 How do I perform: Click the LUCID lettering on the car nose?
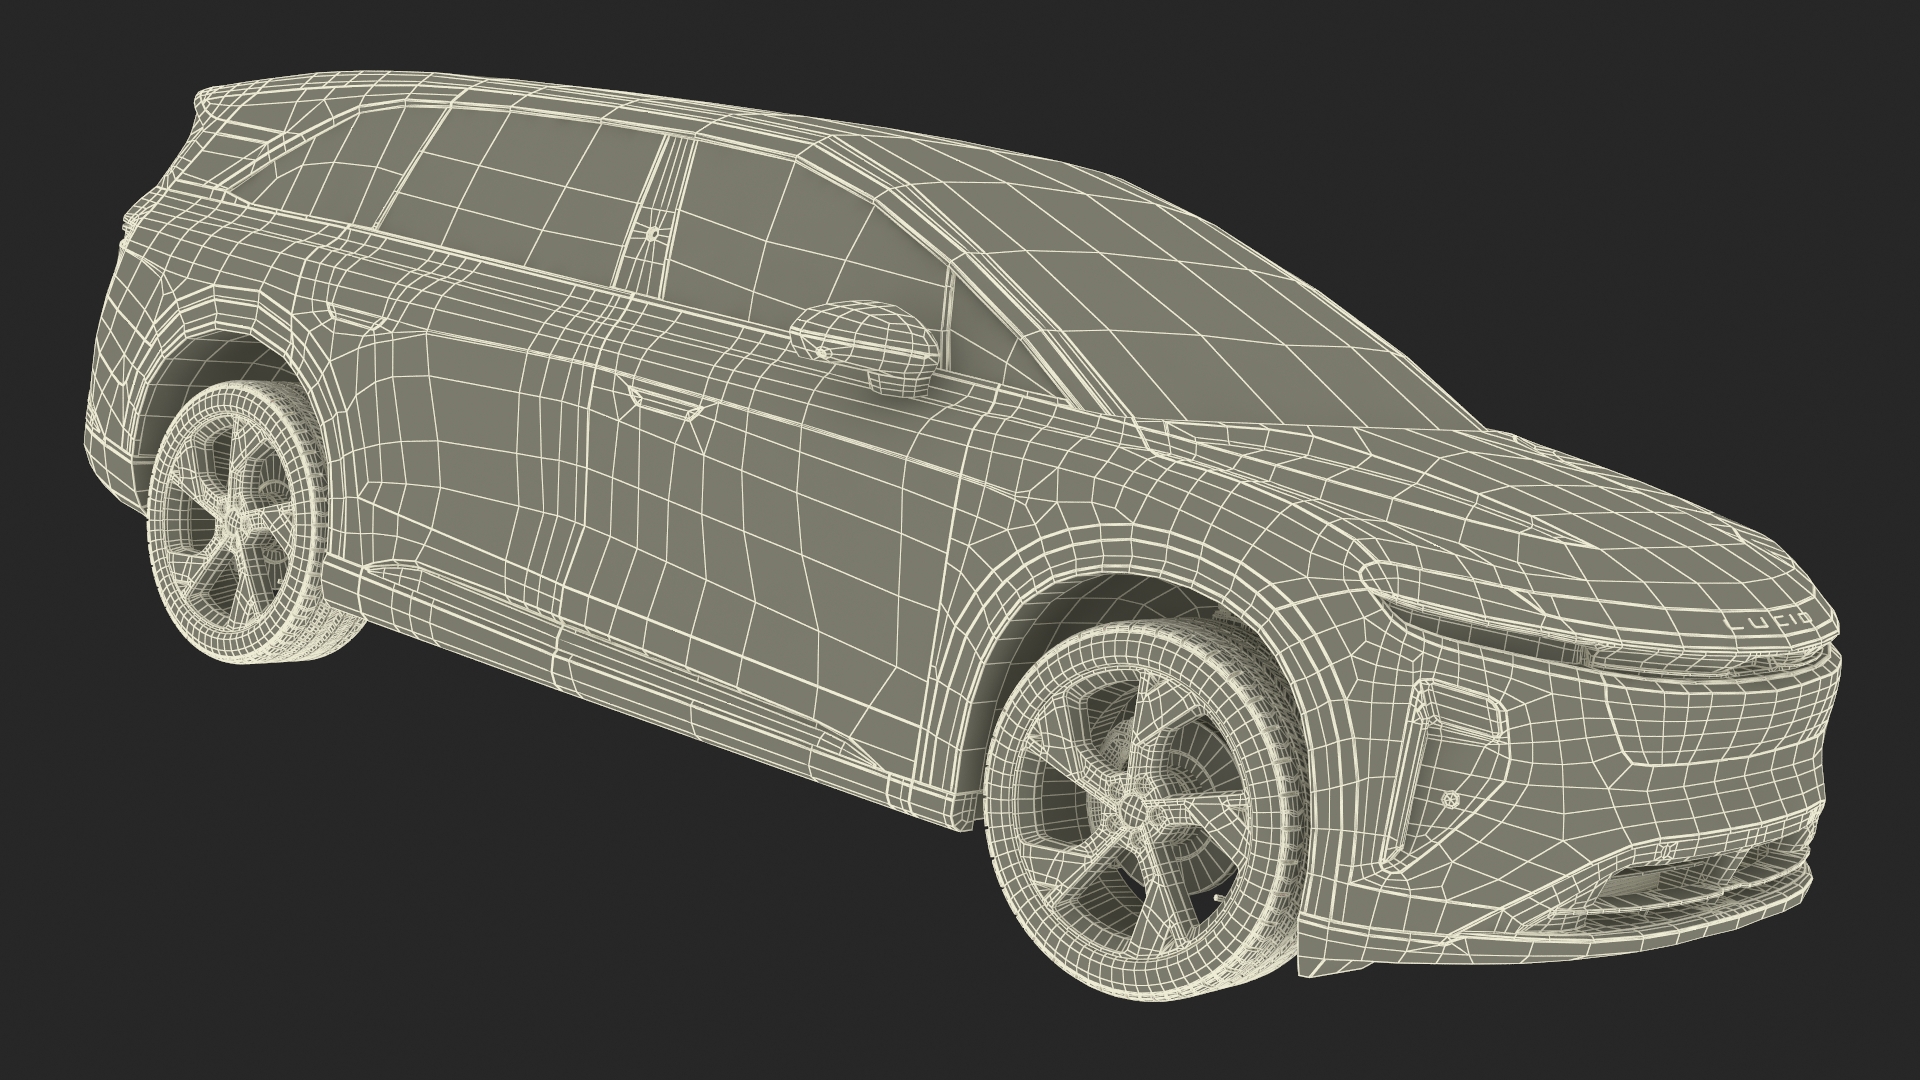(x=1770, y=621)
